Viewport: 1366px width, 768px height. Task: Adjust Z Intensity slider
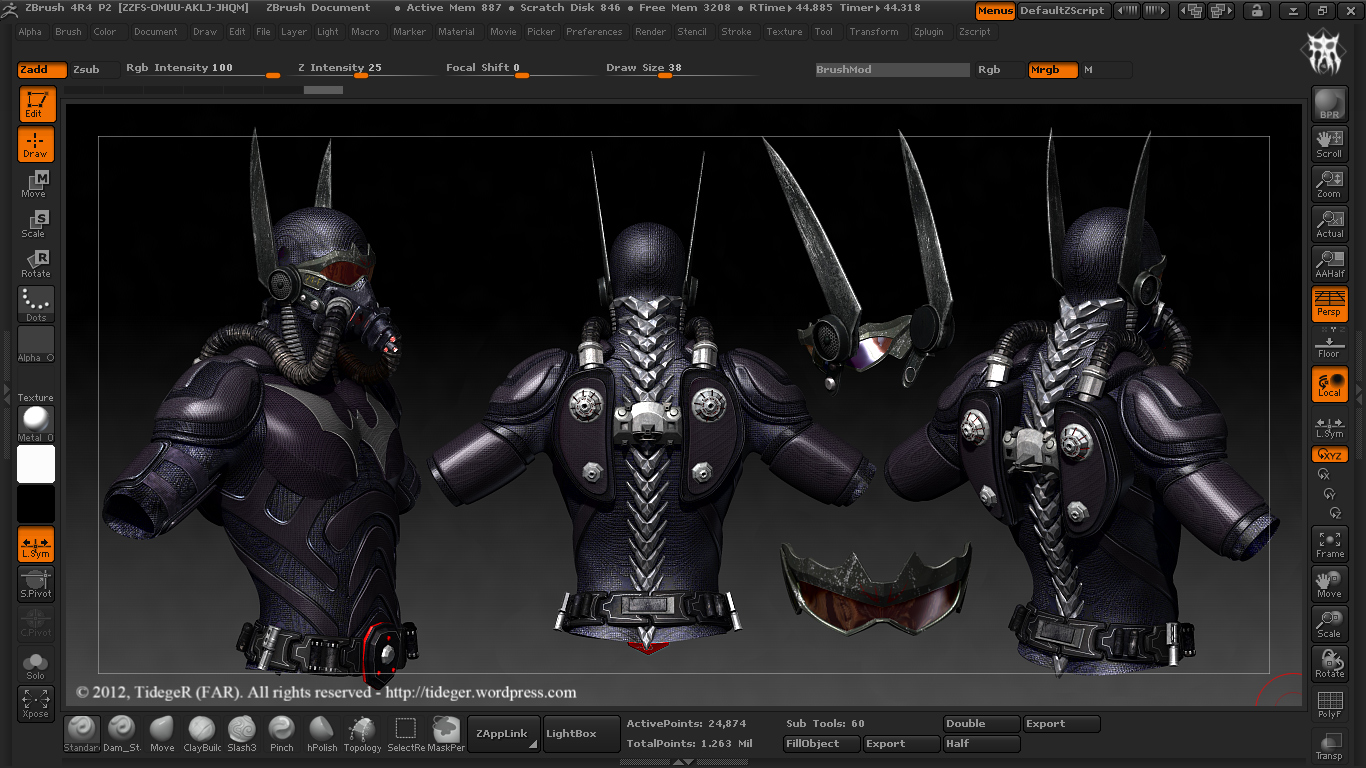coord(361,69)
